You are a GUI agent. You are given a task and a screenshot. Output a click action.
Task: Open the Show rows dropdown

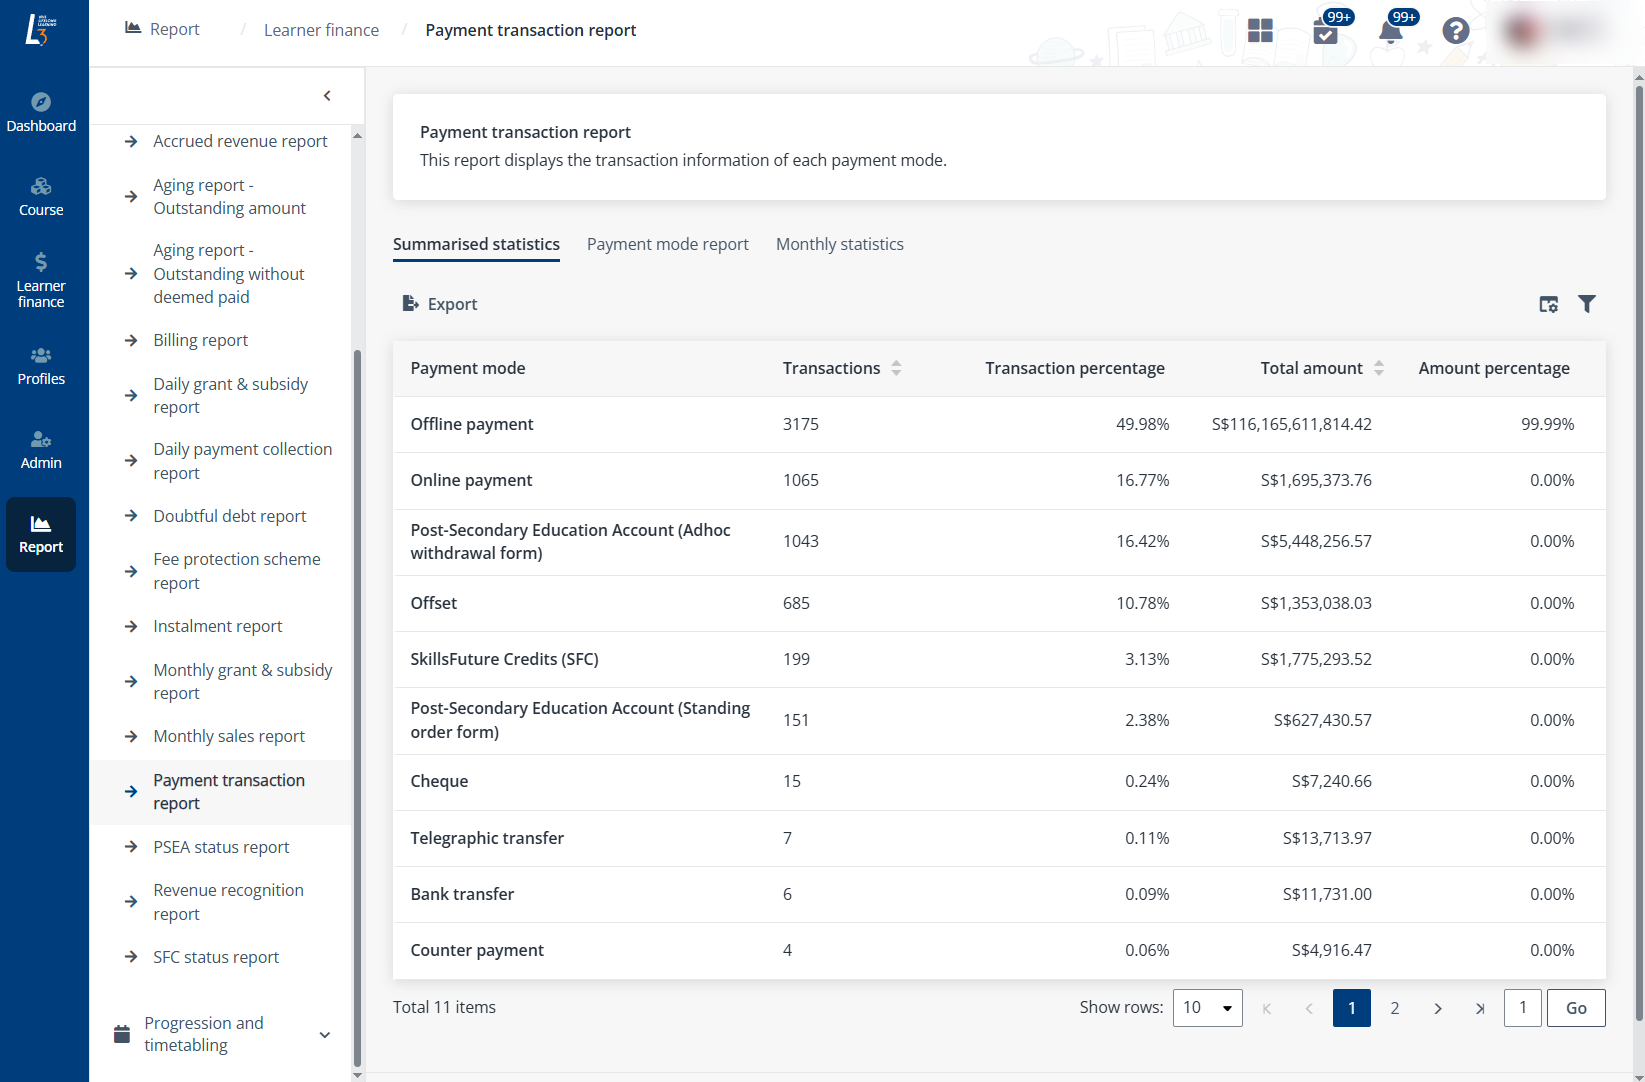coord(1207,1008)
